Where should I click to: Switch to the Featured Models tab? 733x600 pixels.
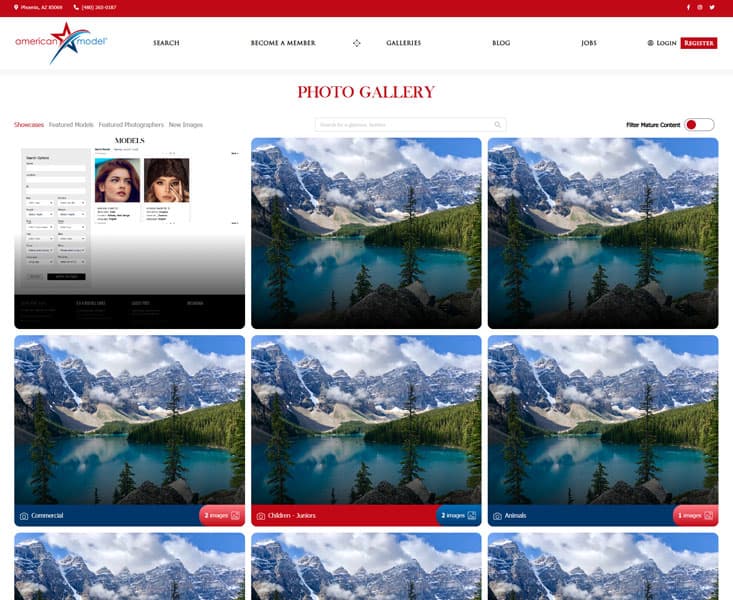(71, 125)
